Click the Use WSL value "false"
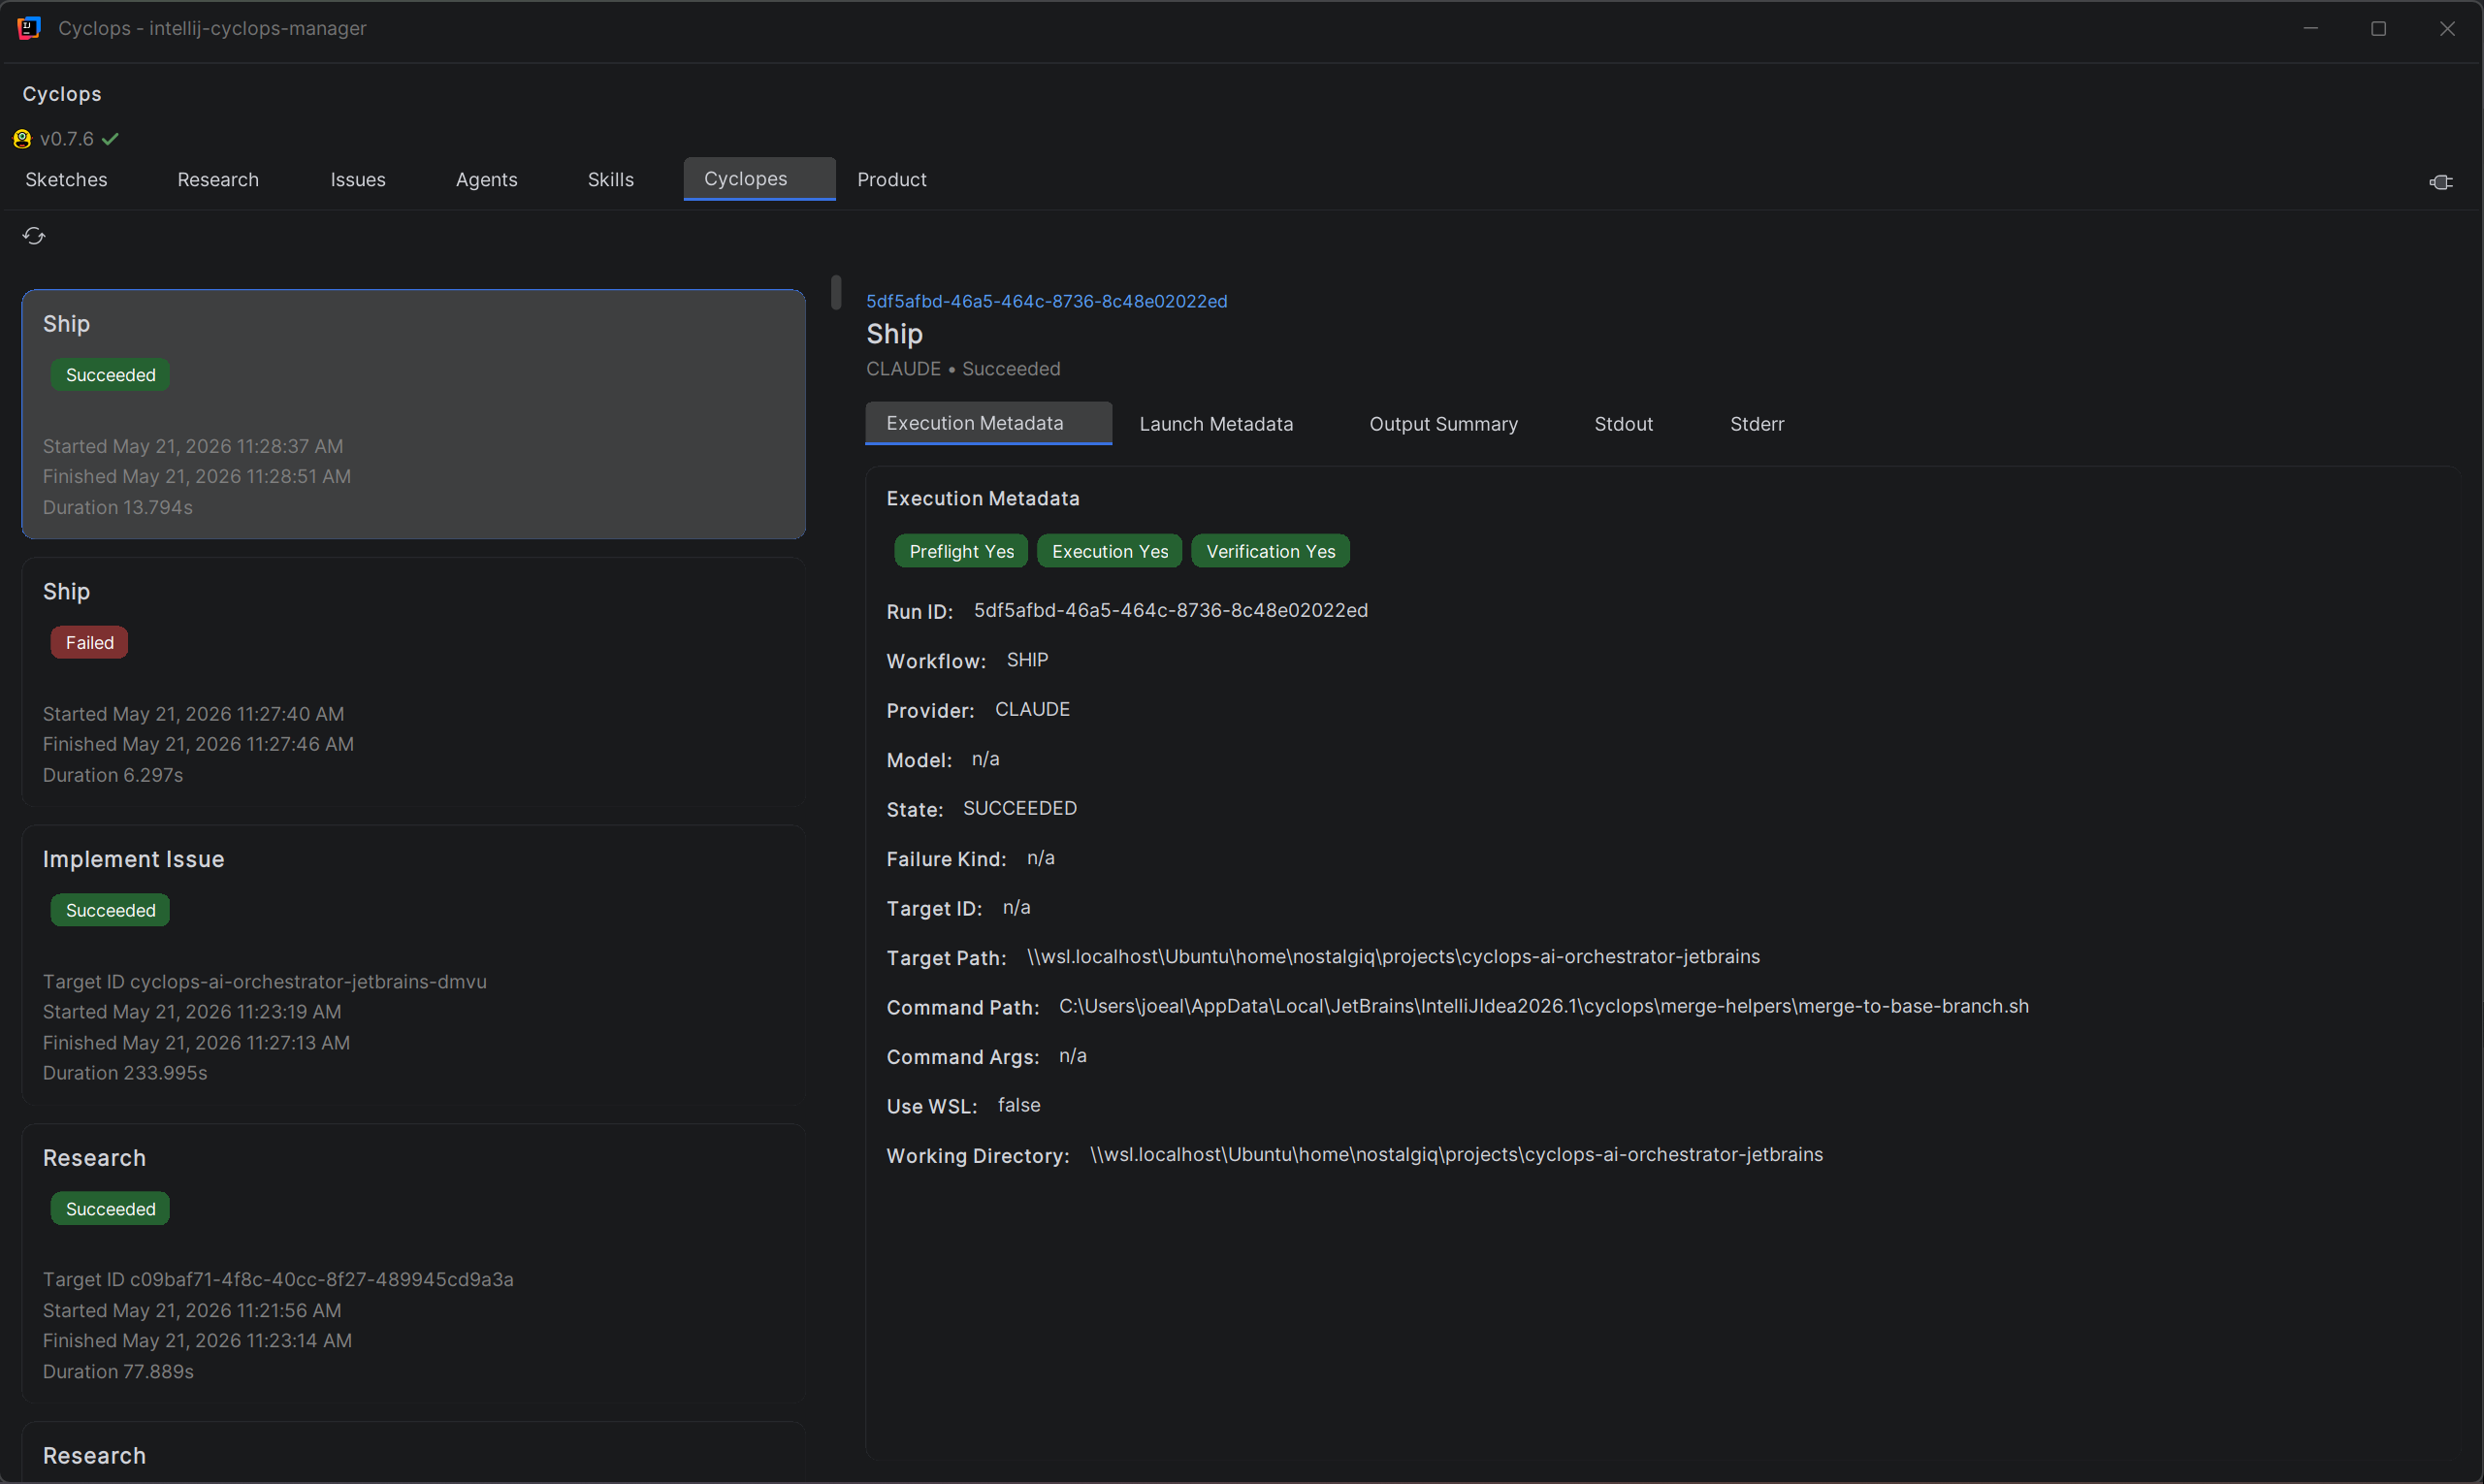2484x1484 pixels. pyautogui.click(x=1019, y=1105)
